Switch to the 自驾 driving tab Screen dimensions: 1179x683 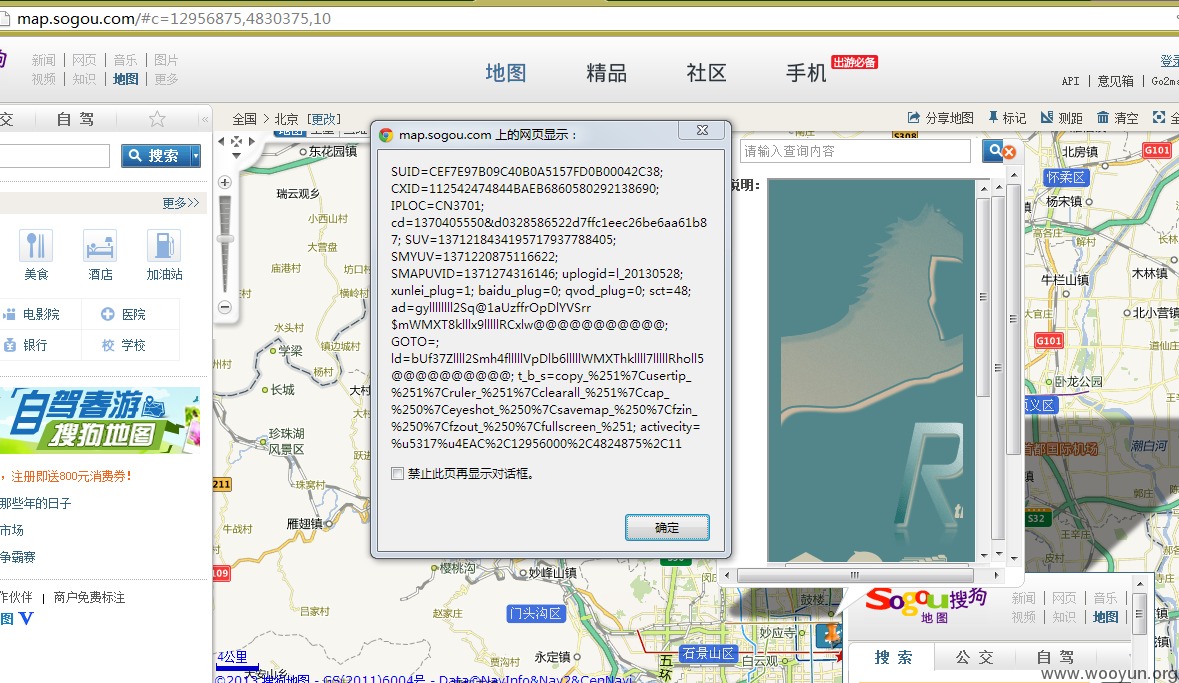pyautogui.click(x=75, y=119)
